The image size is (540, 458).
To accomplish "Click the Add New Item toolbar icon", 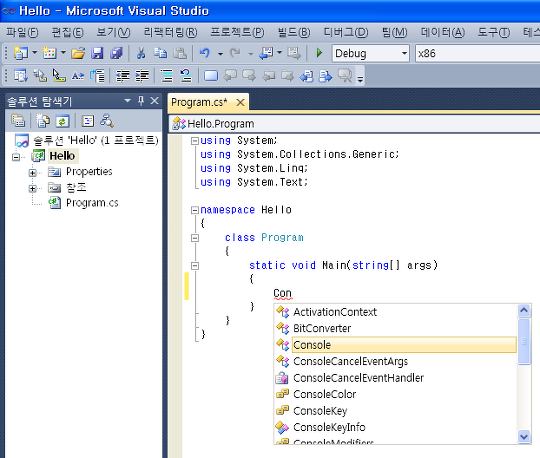I will coord(49,53).
